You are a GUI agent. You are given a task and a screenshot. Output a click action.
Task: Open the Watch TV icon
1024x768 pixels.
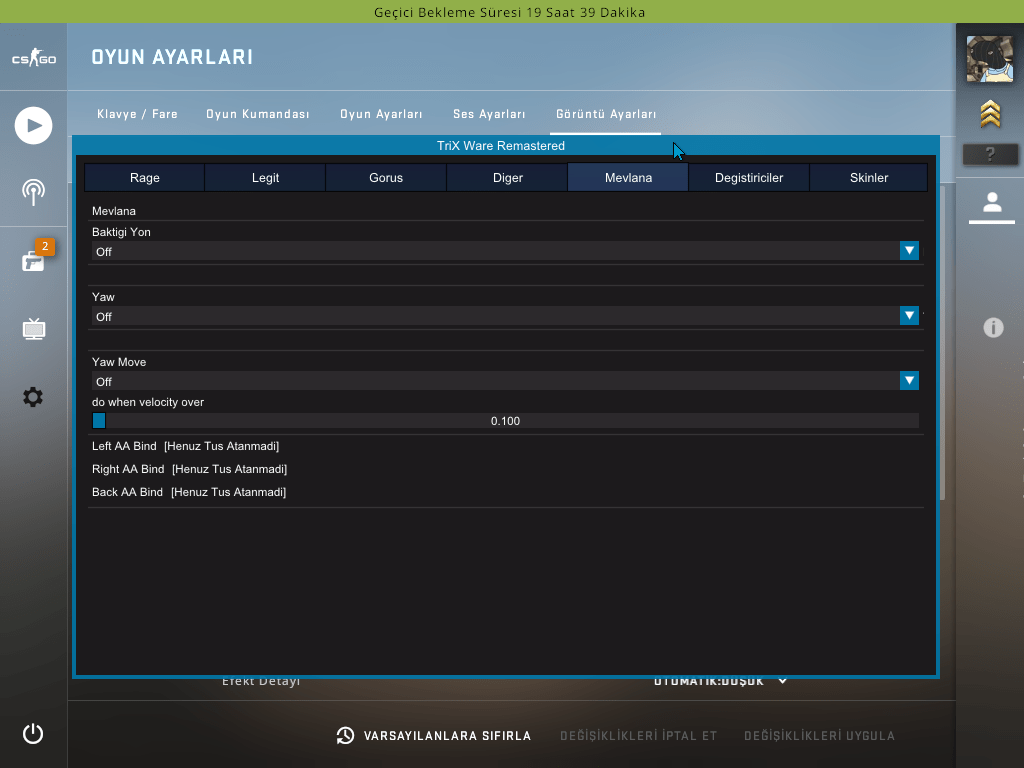click(x=33, y=328)
